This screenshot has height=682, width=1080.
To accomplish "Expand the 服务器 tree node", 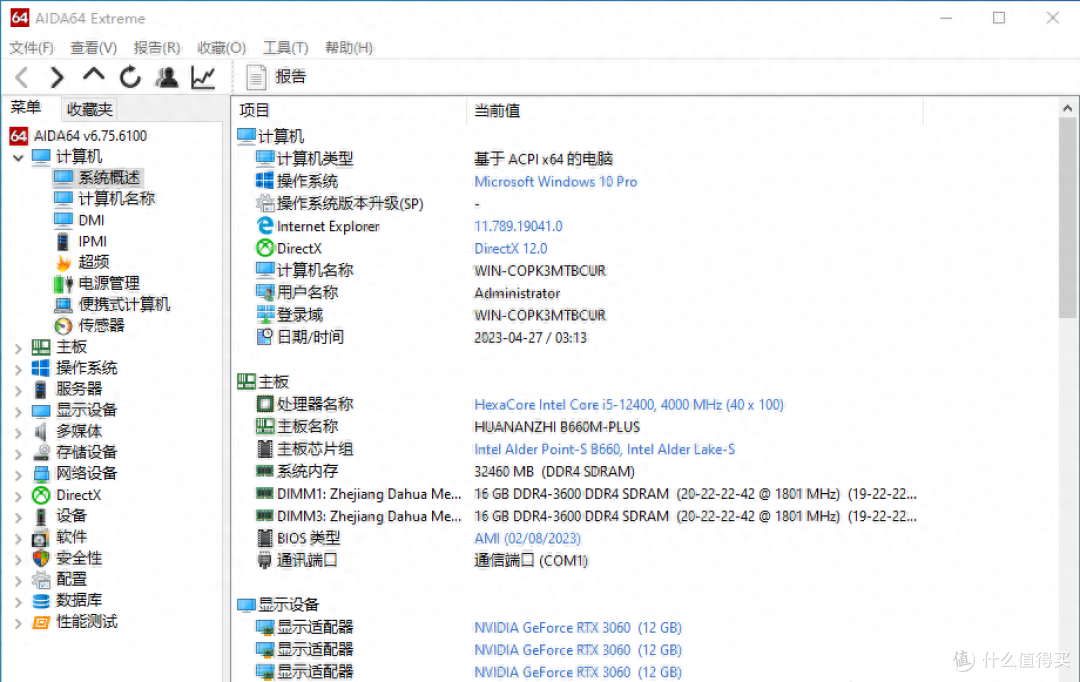I will tap(19, 391).
